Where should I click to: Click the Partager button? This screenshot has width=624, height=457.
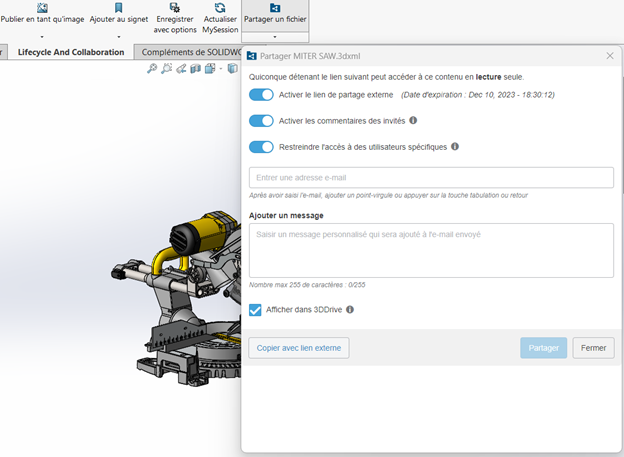click(543, 348)
